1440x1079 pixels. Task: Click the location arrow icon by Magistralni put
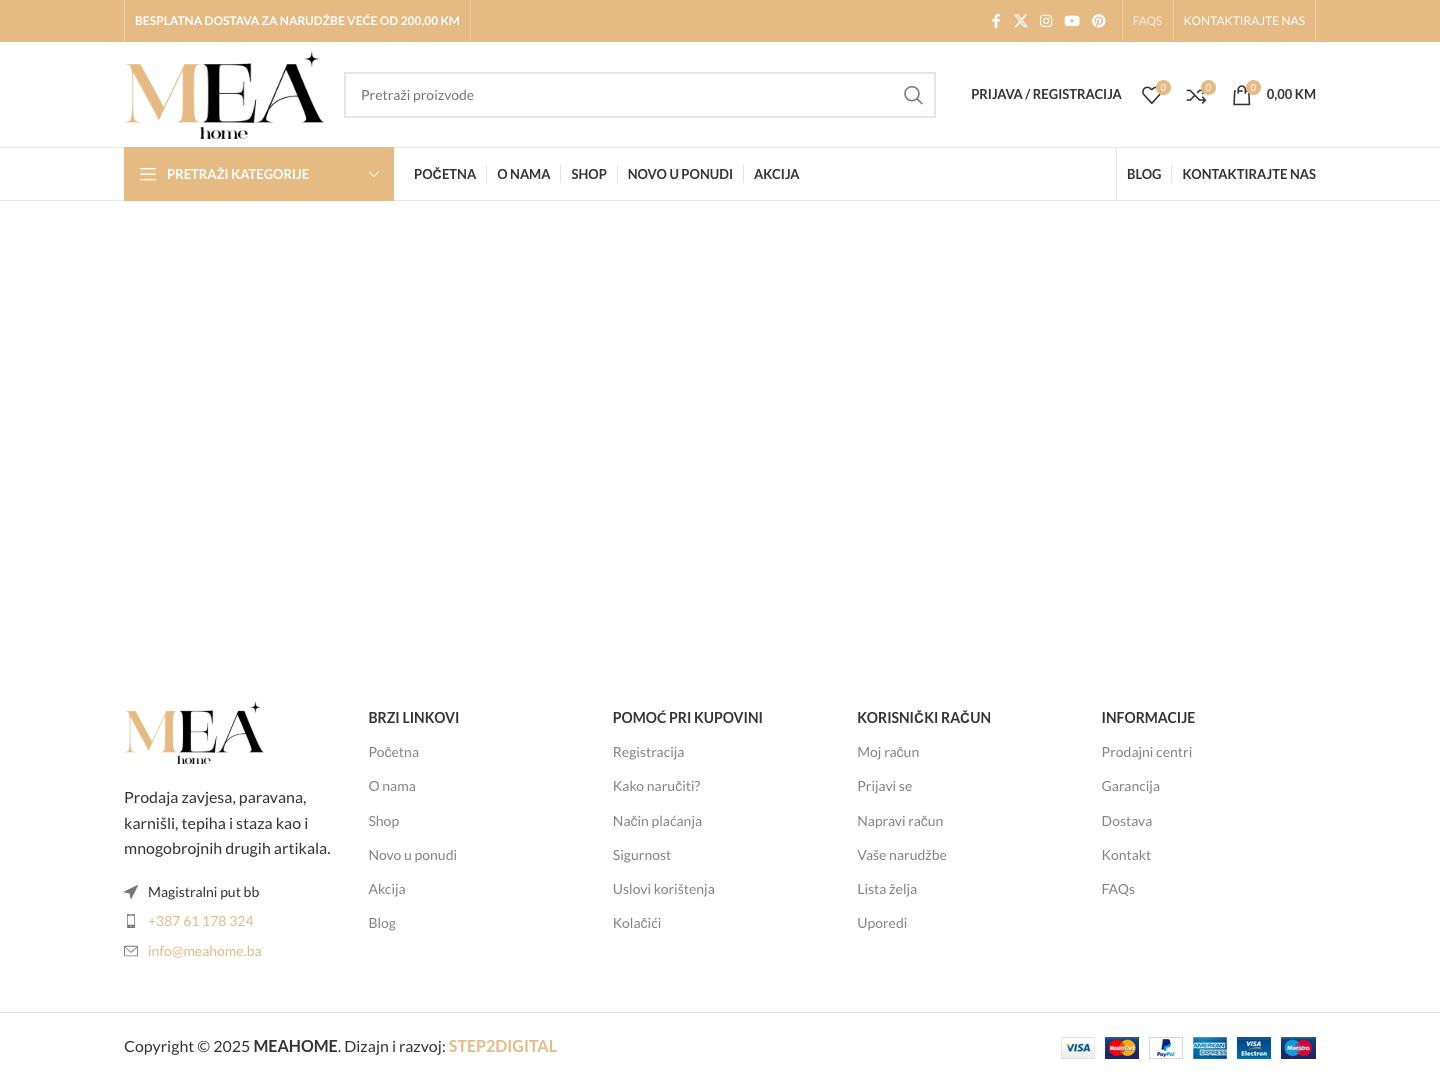coord(131,892)
